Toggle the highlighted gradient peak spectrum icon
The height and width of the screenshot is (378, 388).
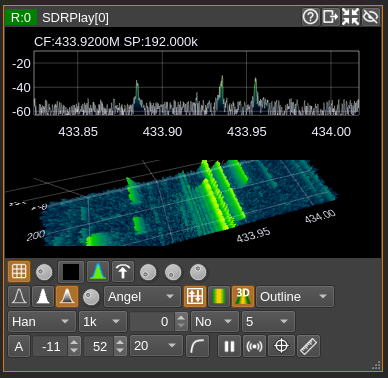67,296
